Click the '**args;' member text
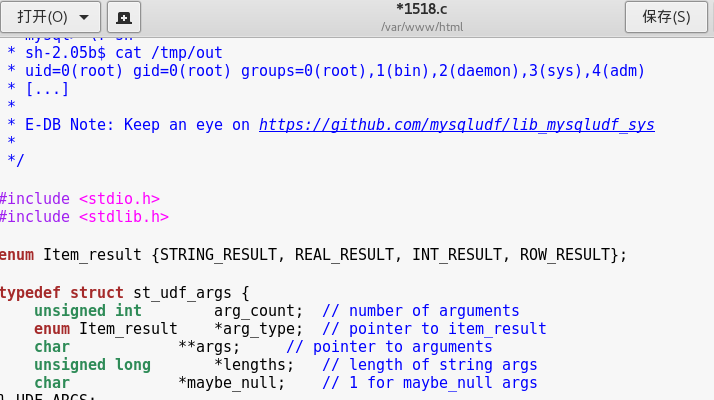This screenshot has width=714, height=400. (x=209, y=347)
